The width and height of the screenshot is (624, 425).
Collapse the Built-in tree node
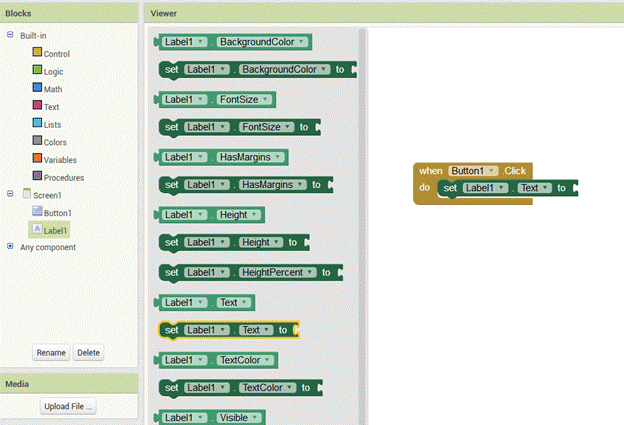click(x=10, y=35)
